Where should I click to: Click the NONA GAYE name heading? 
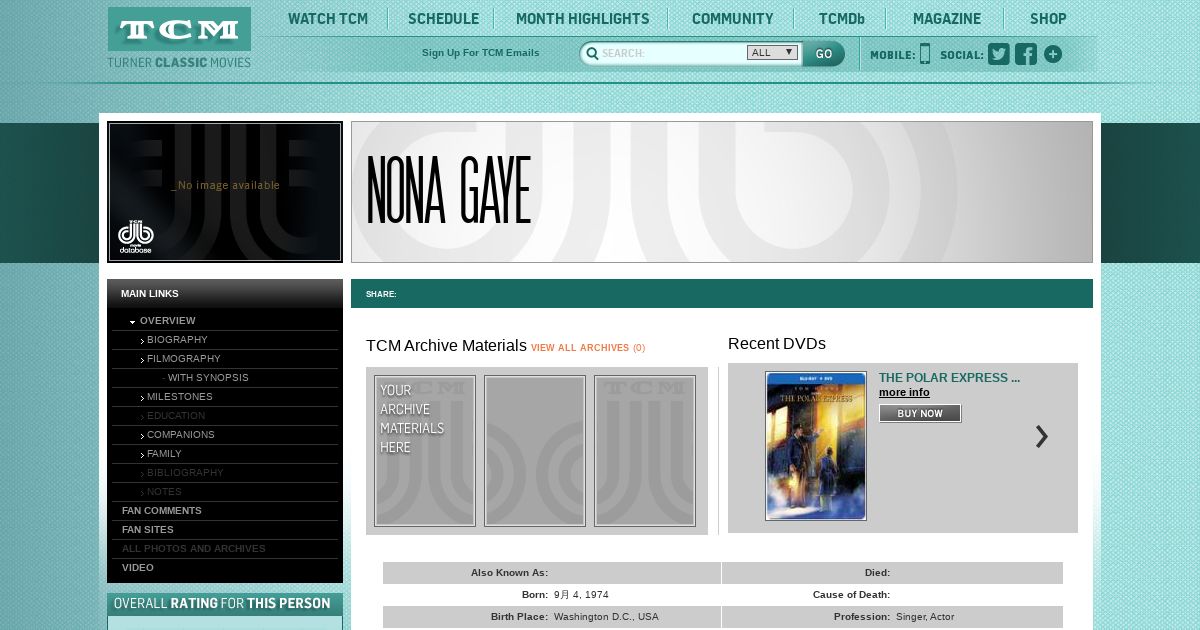[x=449, y=191]
